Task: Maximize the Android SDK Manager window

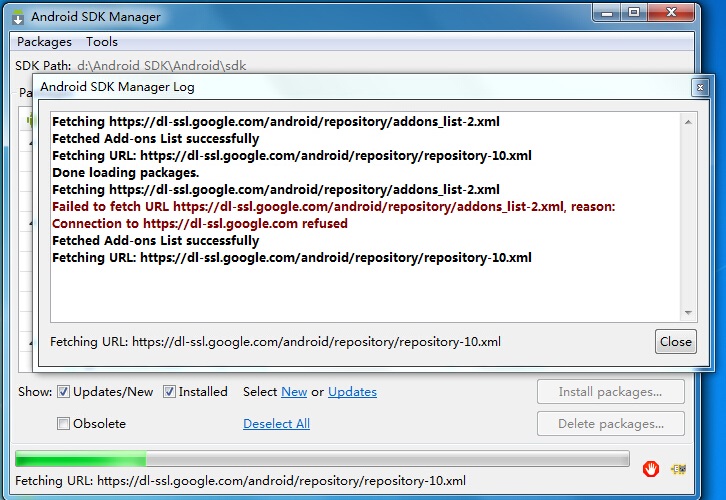Action: [x=634, y=12]
